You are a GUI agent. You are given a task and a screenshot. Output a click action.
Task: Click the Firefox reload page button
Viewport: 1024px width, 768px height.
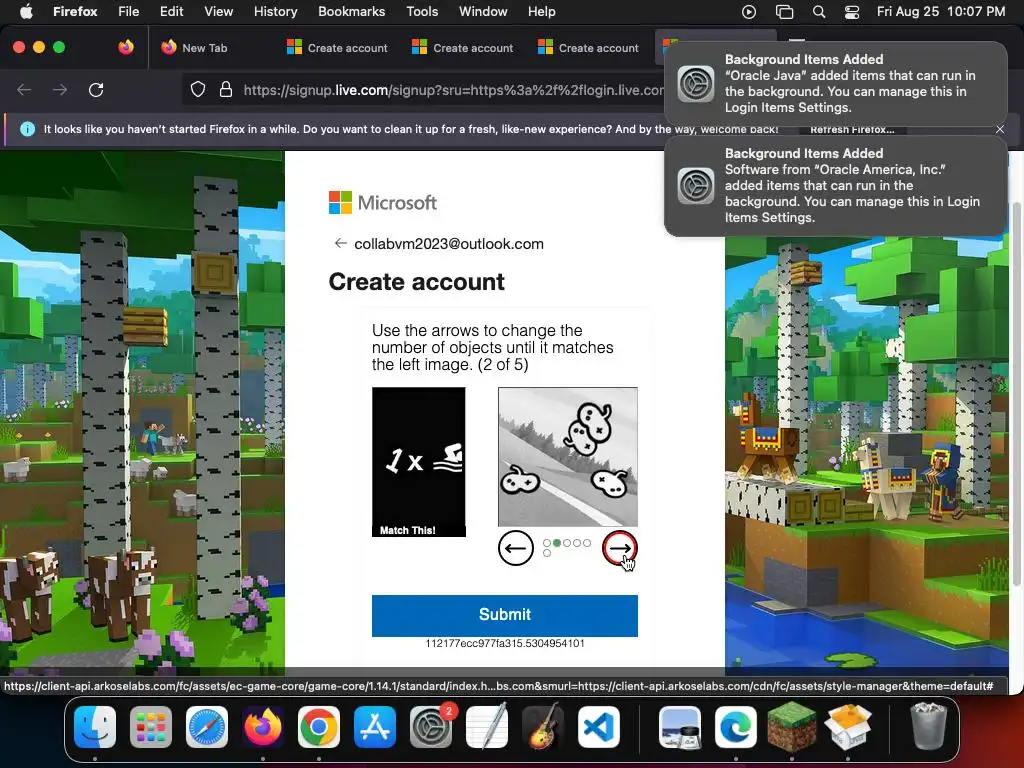click(96, 89)
